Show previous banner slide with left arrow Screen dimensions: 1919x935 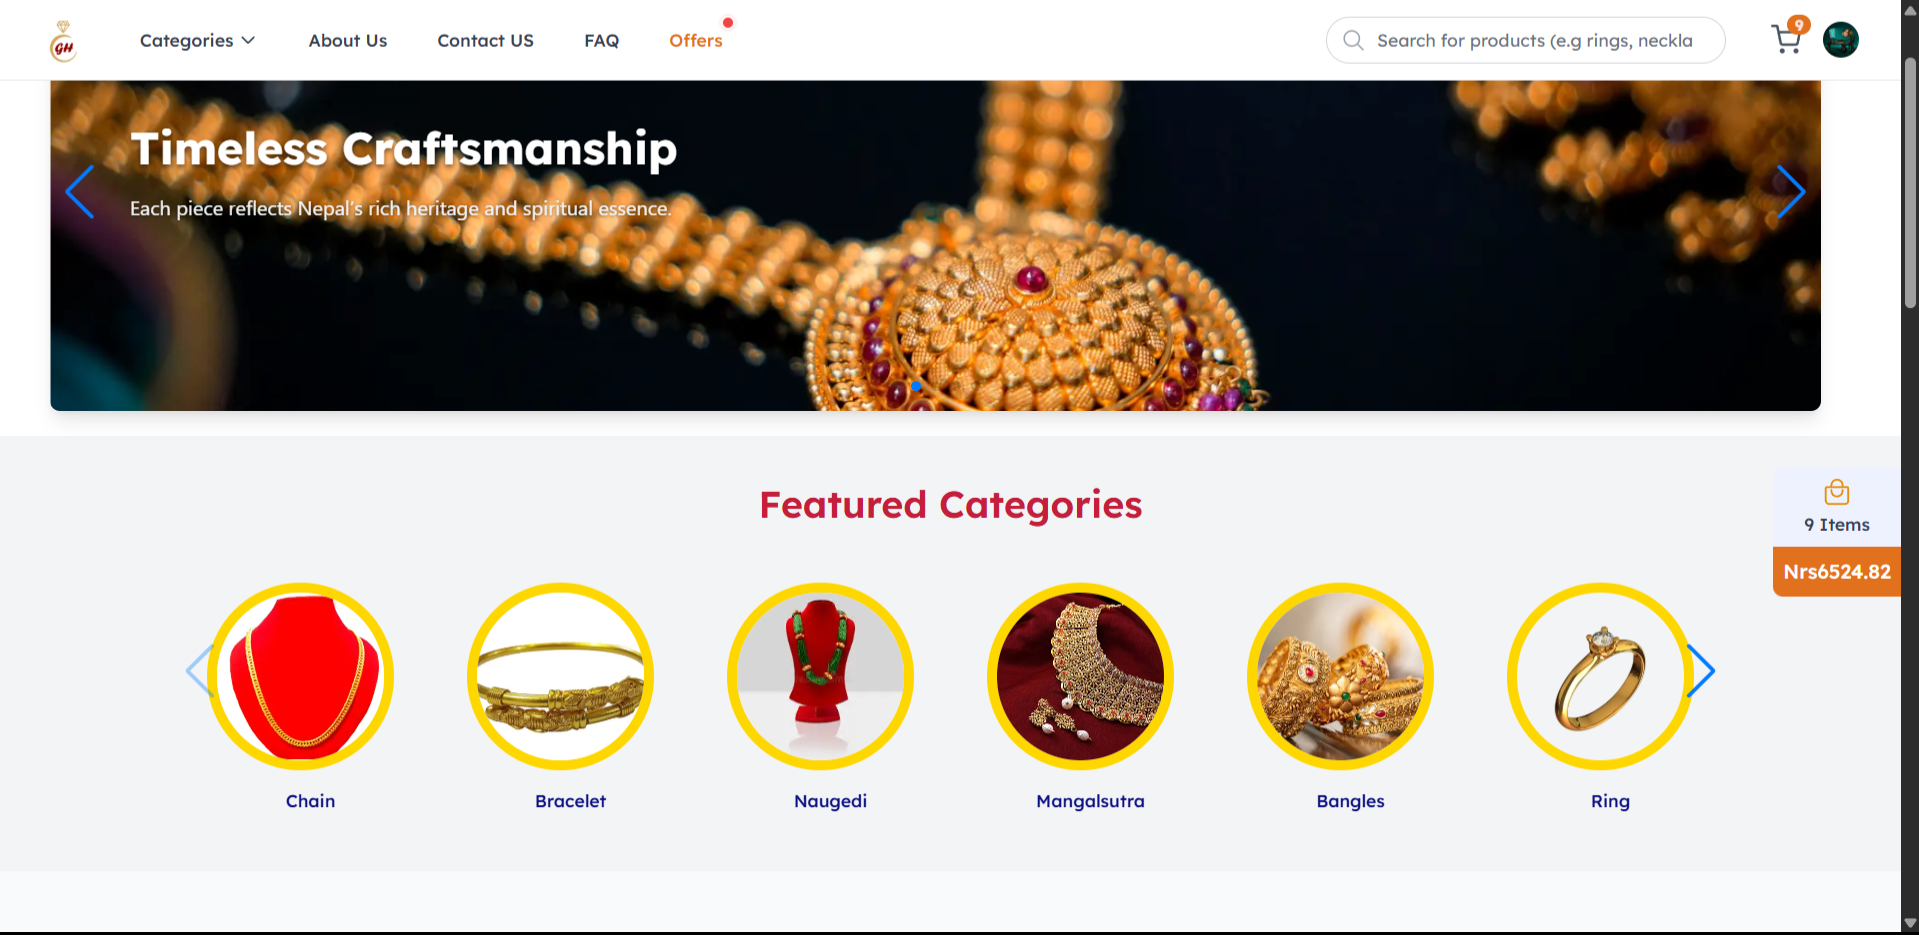[80, 192]
